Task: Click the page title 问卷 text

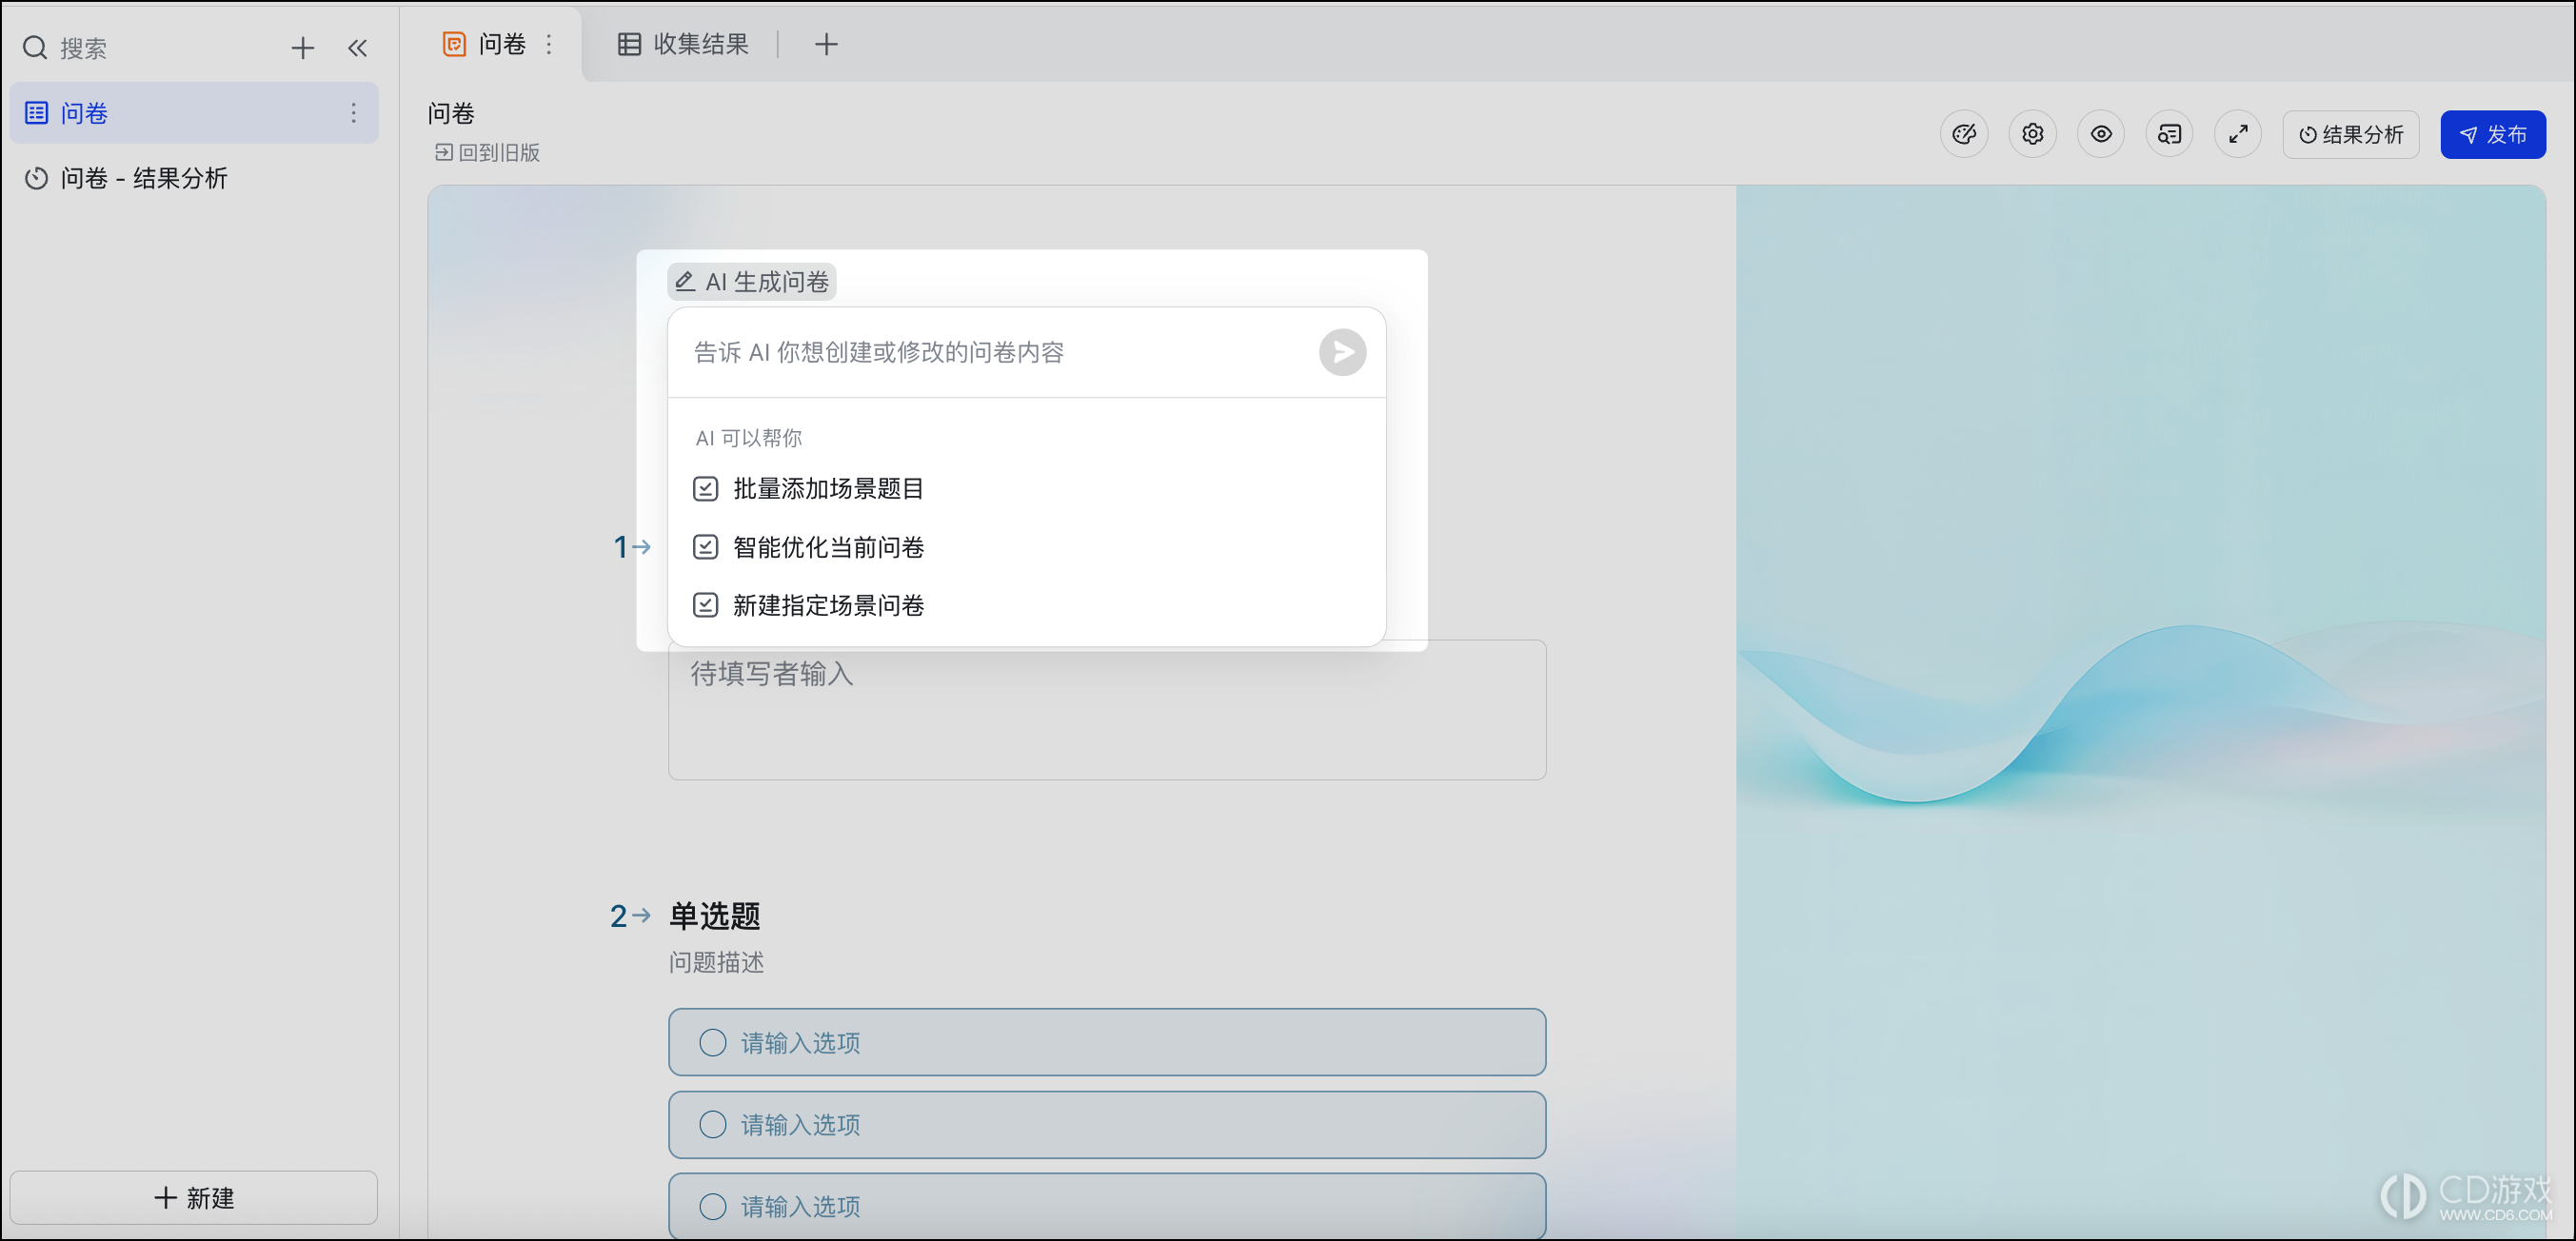Action: [x=451, y=113]
